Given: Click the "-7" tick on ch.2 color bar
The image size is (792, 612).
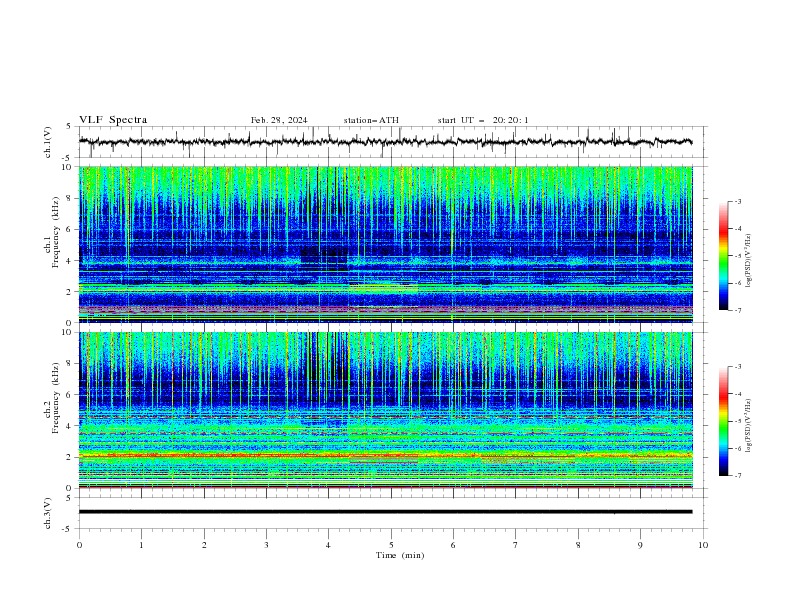Looking at the screenshot, I should tap(738, 475).
